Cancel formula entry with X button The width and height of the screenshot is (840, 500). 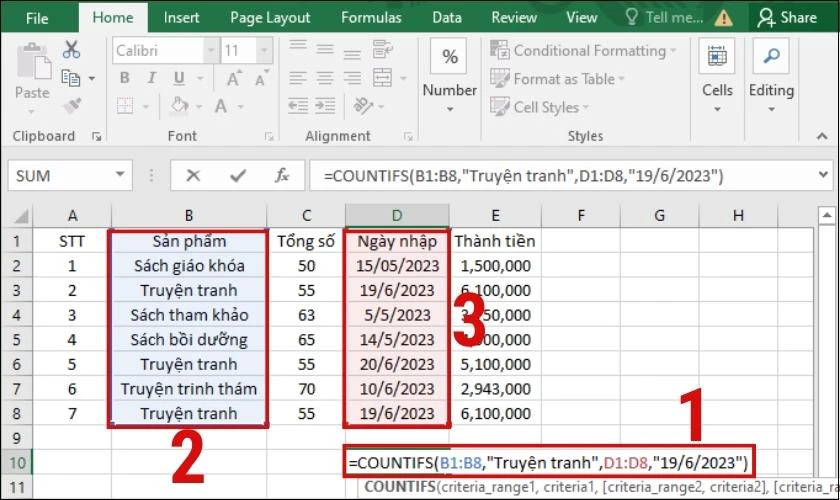(193, 175)
